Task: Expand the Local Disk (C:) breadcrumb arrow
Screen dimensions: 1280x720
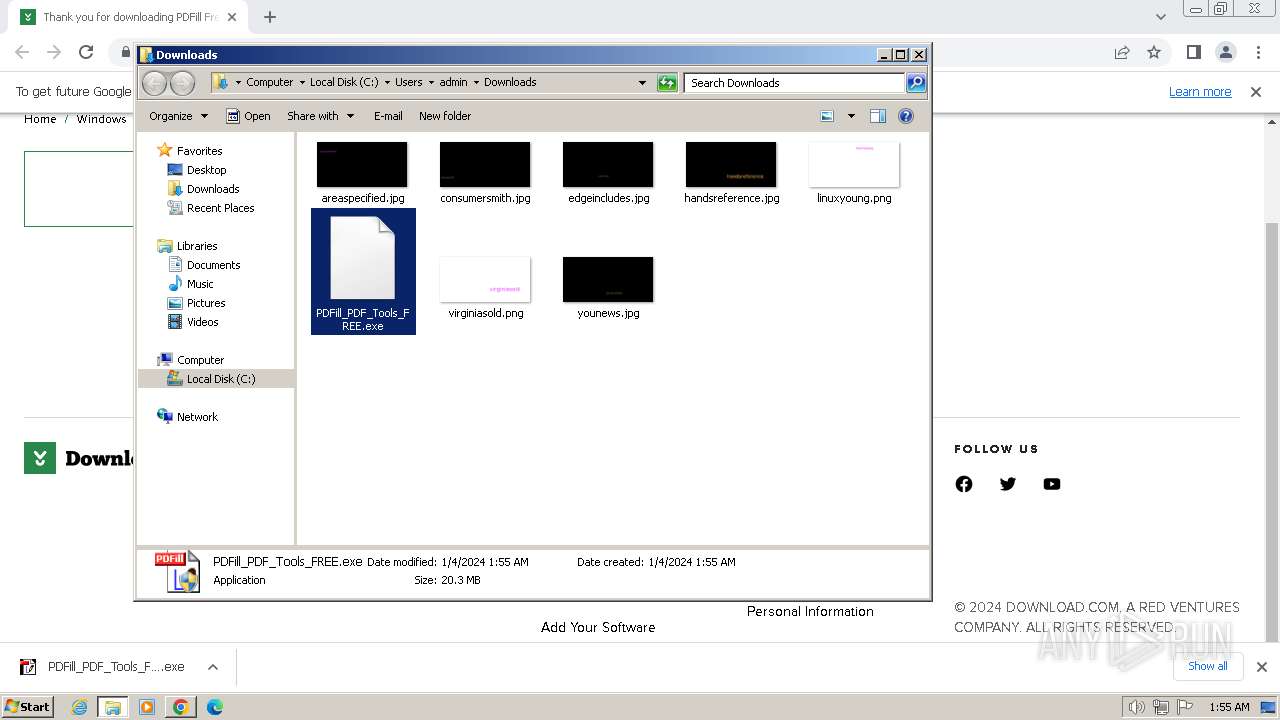Action: pos(387,83)
